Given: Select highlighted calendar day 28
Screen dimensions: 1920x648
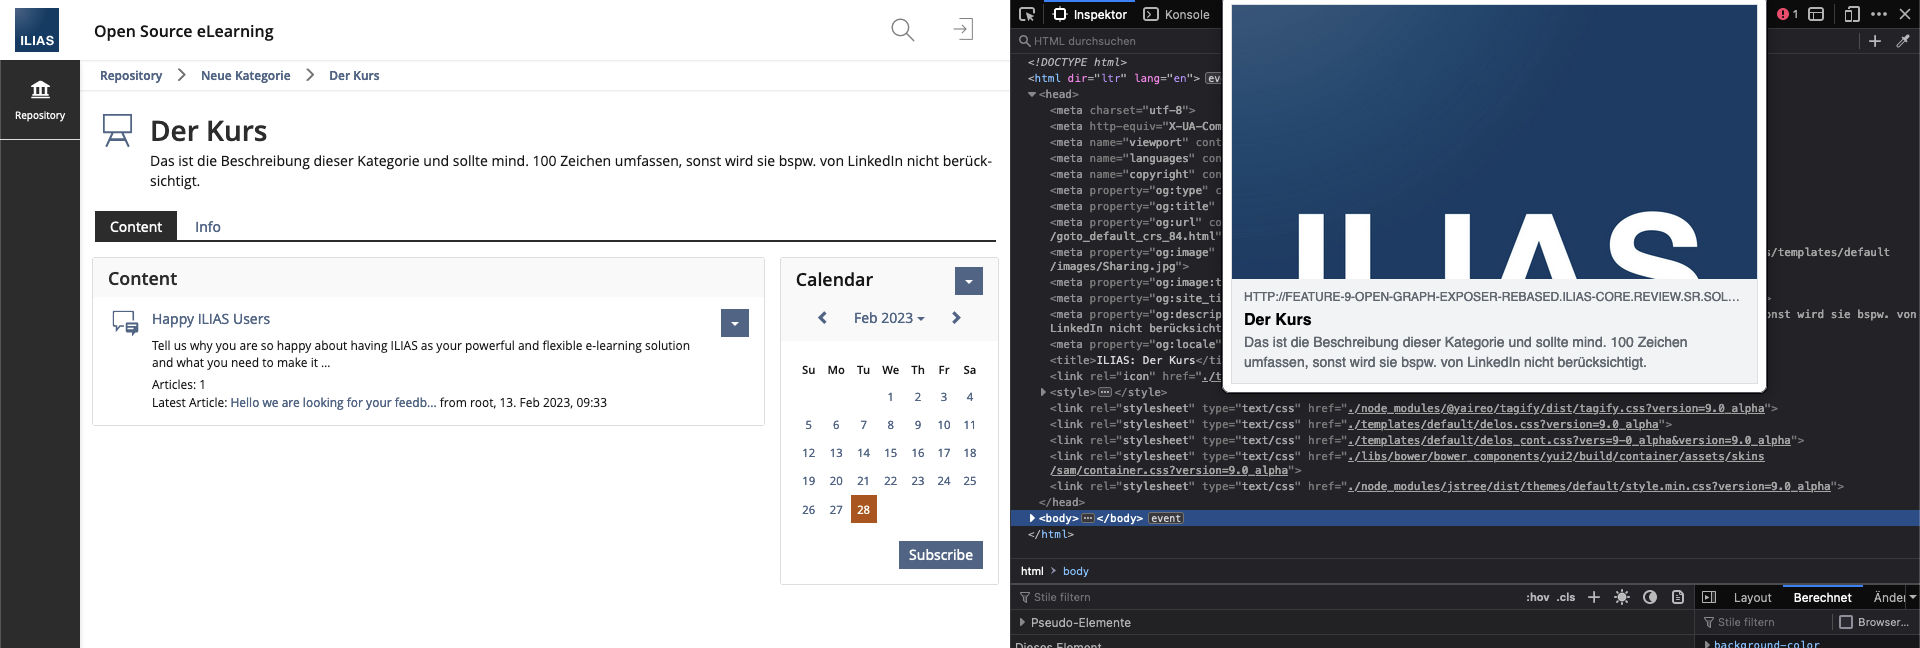Looking at the screenshot, I should pyautogui.click(x=864, y=509).
